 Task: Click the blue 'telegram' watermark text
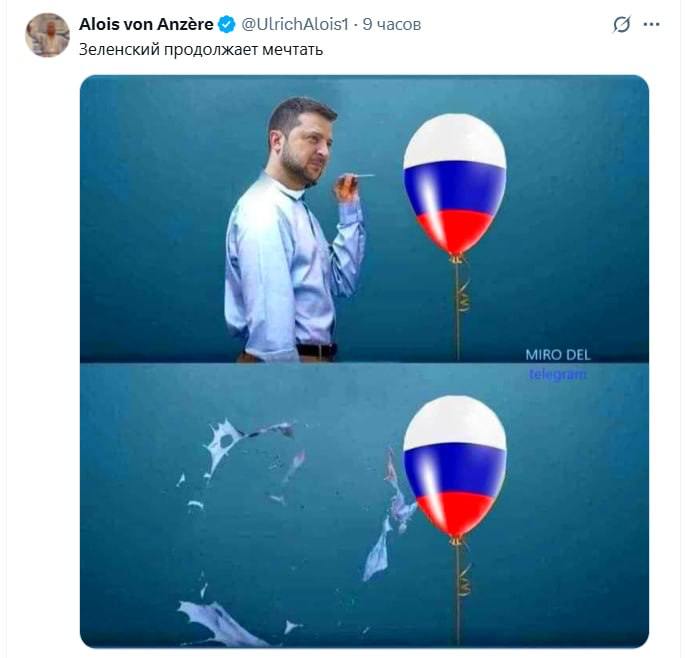(x=557, y=375)
